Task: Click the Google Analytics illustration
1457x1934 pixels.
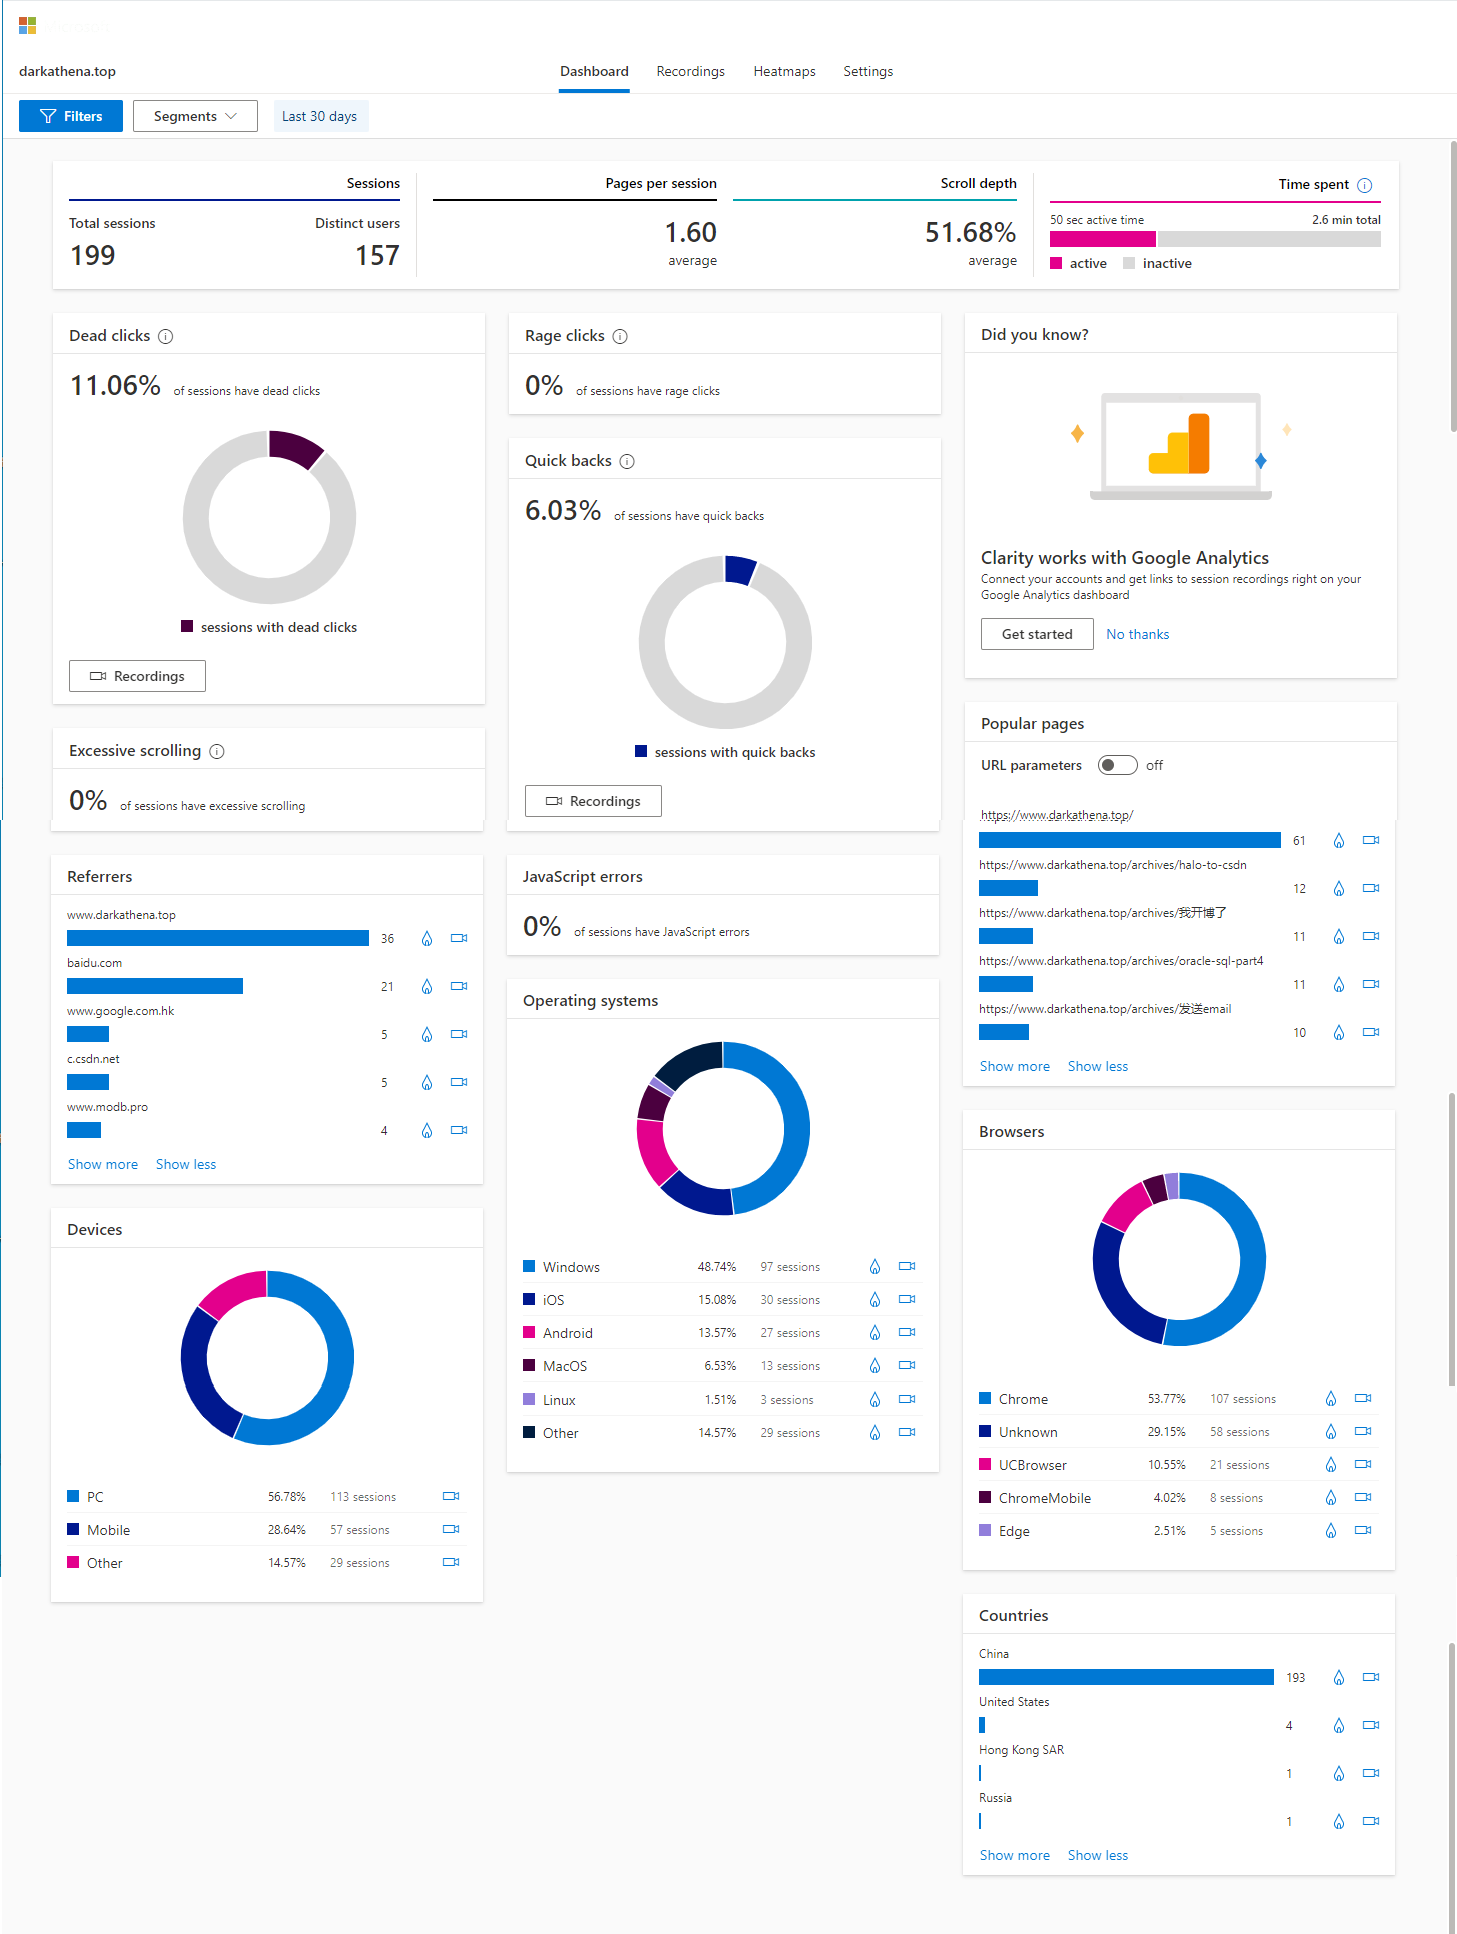Action: 1181,446
